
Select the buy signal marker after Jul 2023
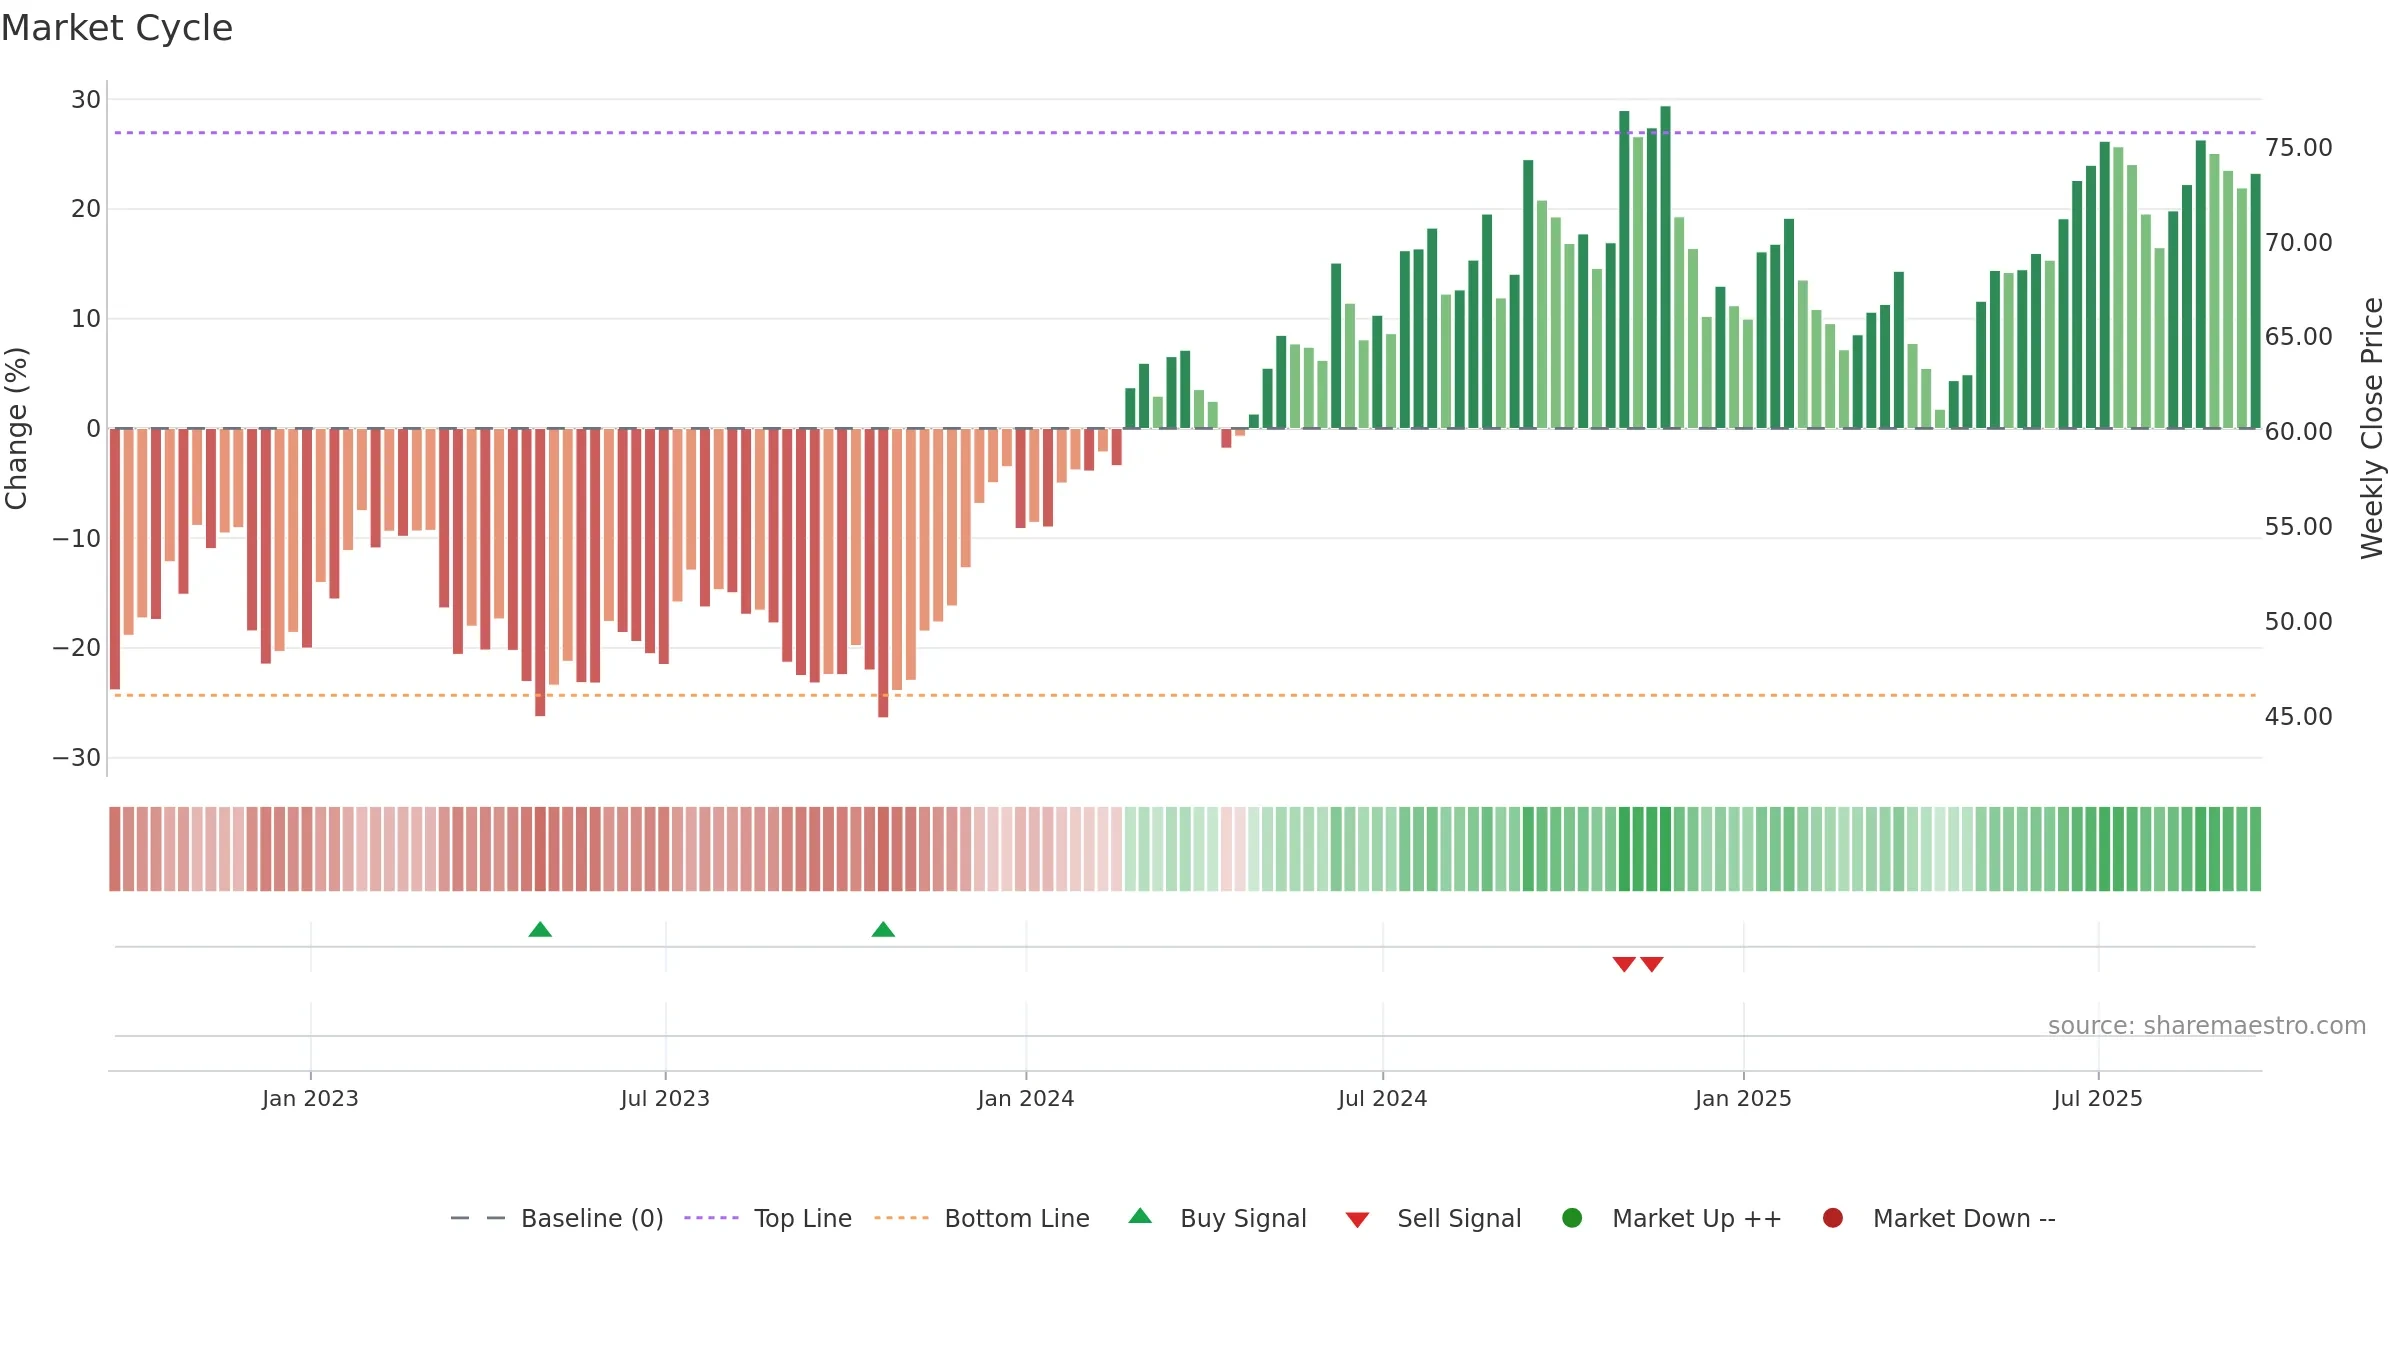click(x=883, y=930)
